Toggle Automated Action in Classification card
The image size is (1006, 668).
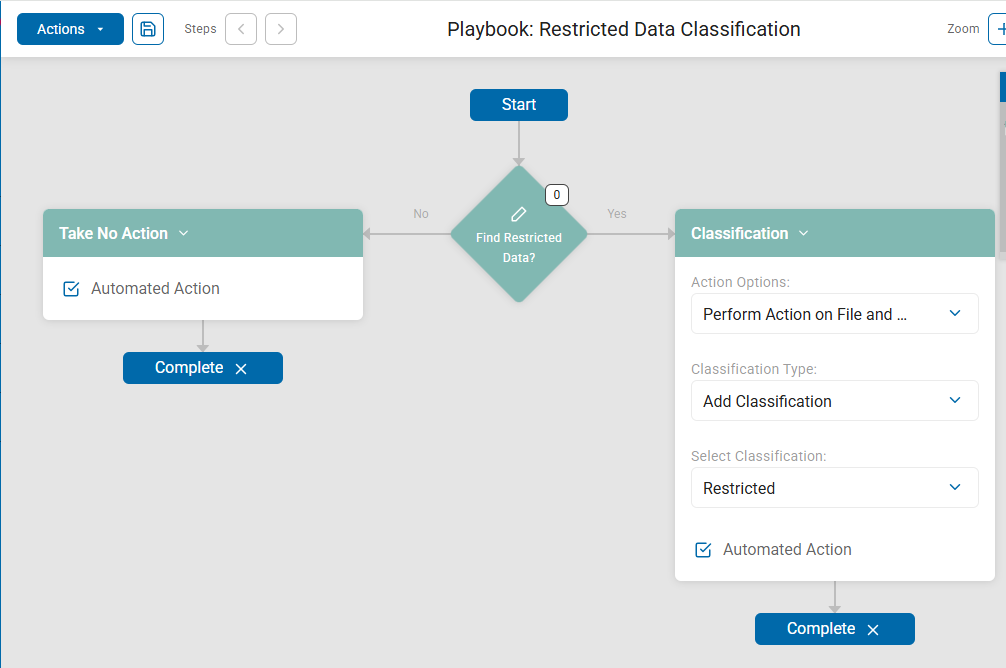coord(703,550)
